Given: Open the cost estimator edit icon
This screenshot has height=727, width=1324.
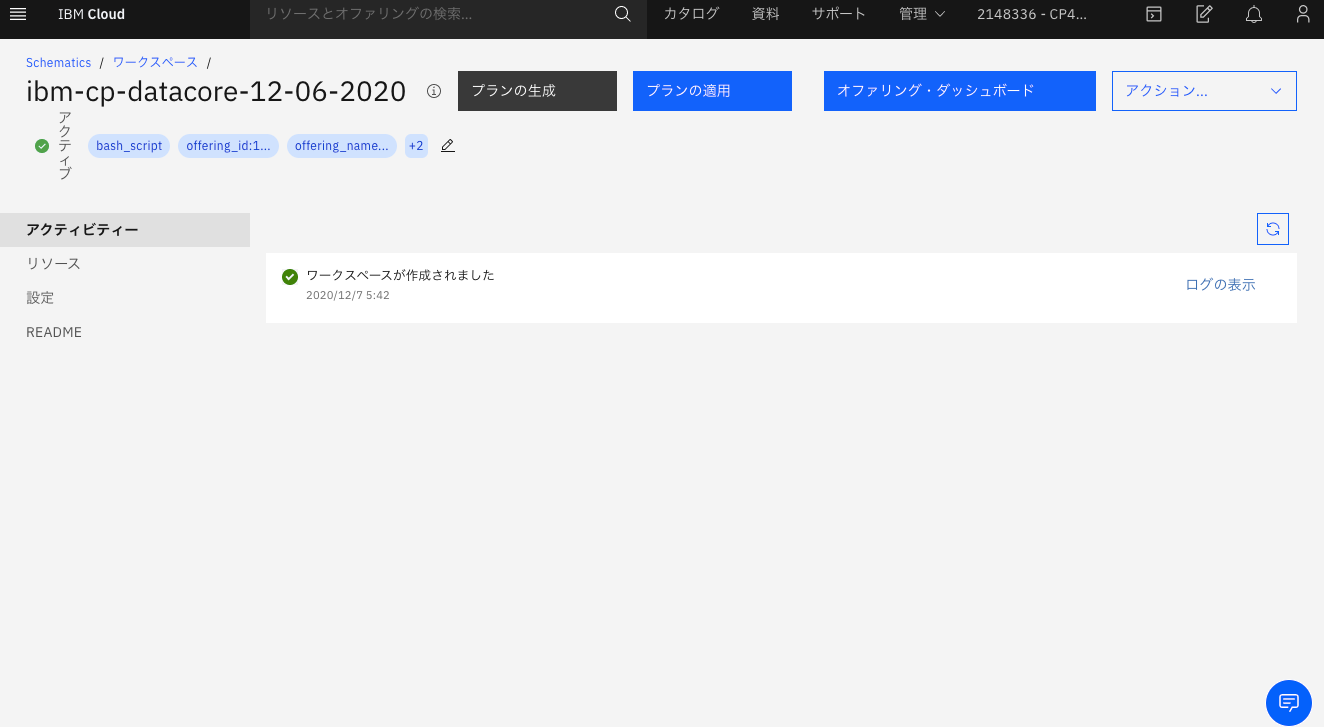Looking at the screenshot, I should (x=1204, y=14).
